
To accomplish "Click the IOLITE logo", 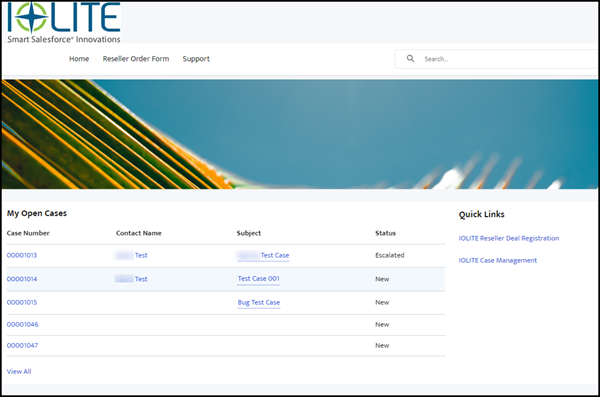I will click(x=64, y=23).
